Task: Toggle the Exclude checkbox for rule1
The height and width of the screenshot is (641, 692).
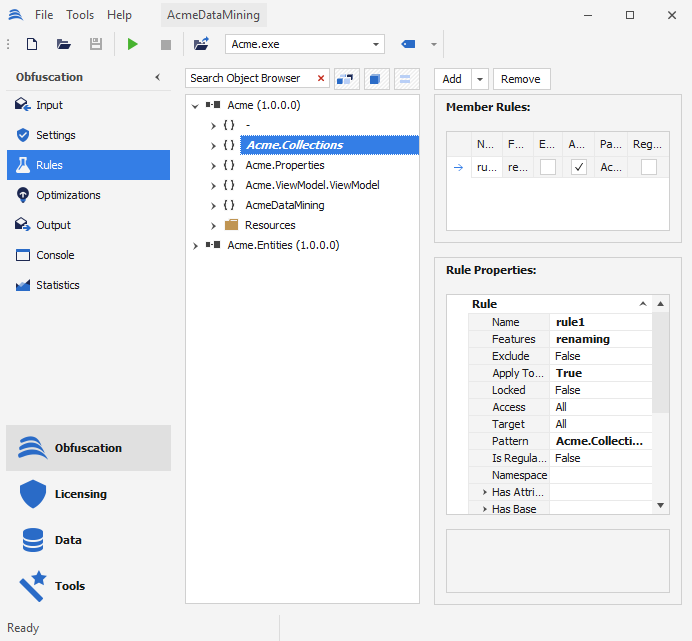Action: [548, 168]
